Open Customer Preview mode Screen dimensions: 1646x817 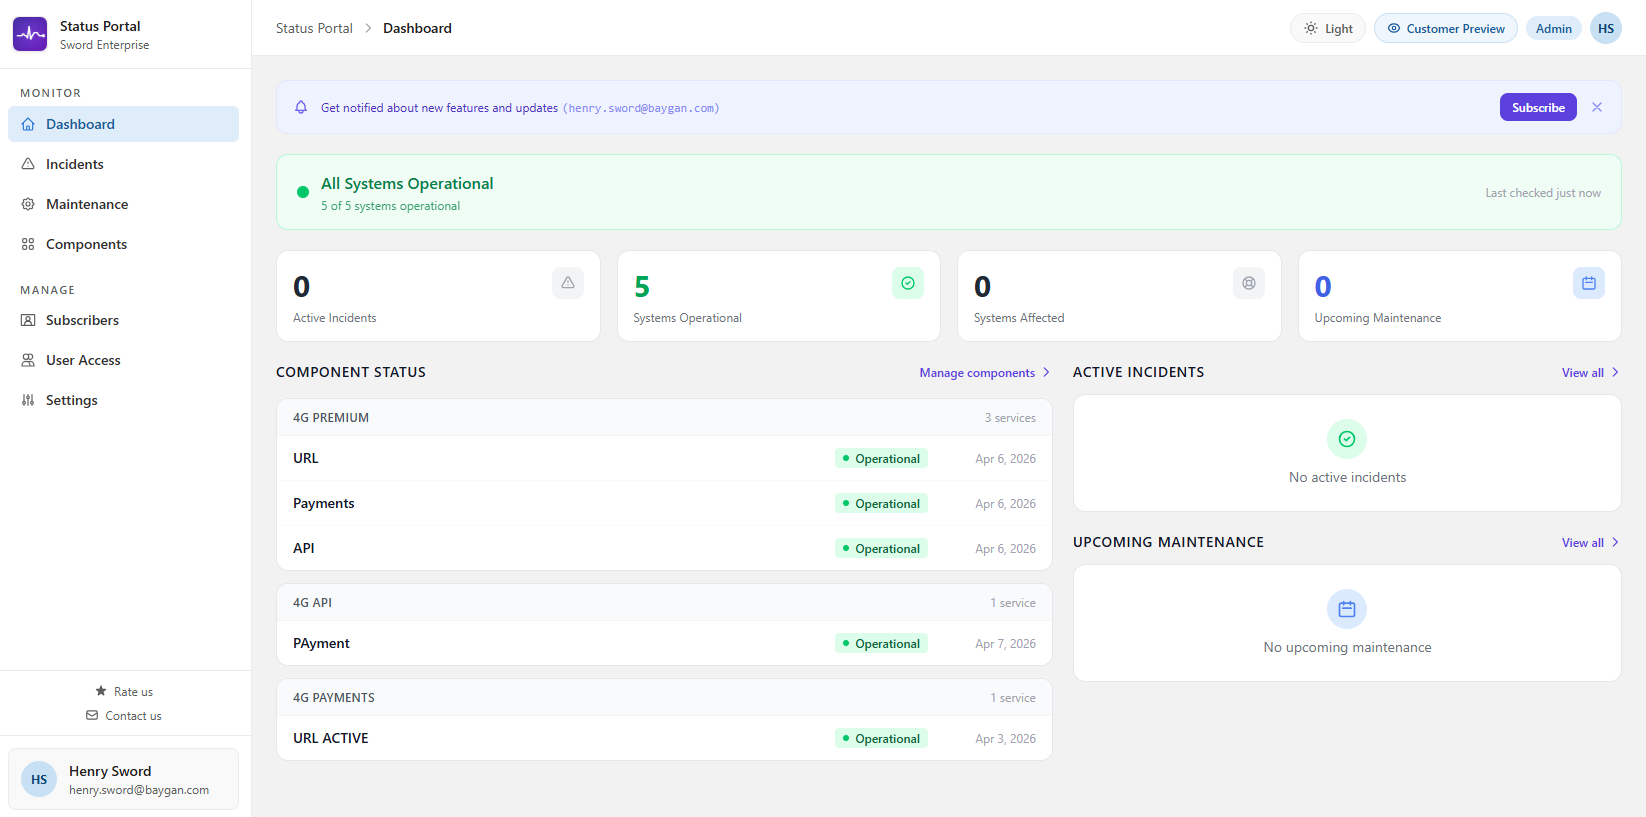point(1446,28)
